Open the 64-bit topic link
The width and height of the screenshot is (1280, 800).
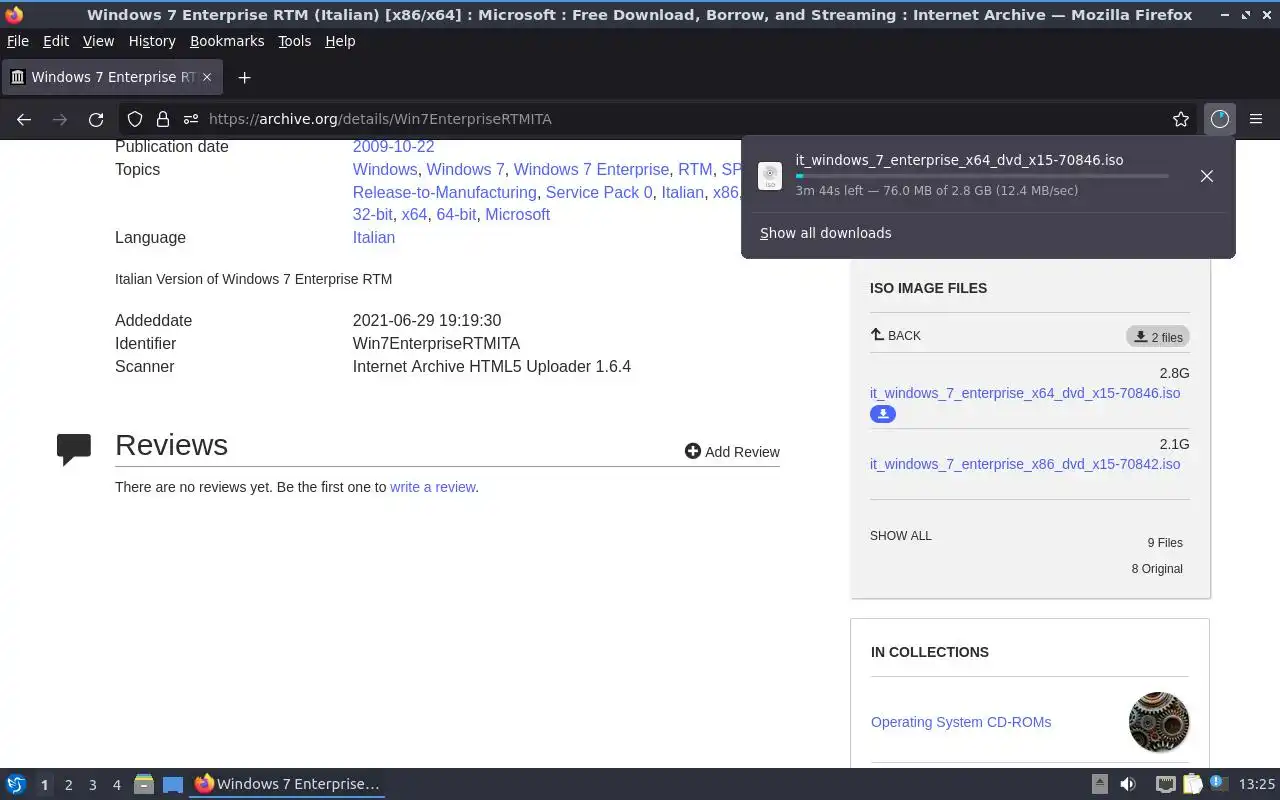click(x=456, y=214)
